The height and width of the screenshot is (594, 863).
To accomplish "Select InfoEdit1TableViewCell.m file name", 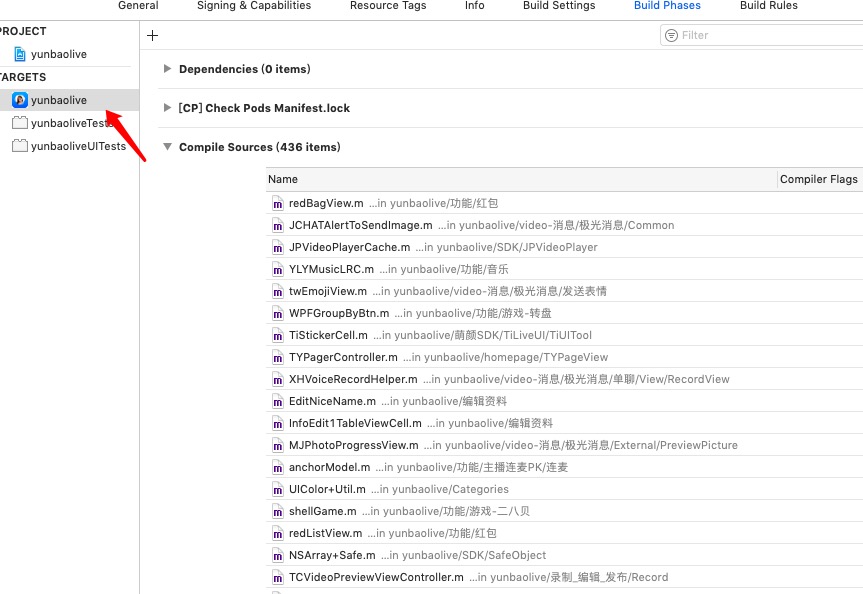I will pos(355,423).
